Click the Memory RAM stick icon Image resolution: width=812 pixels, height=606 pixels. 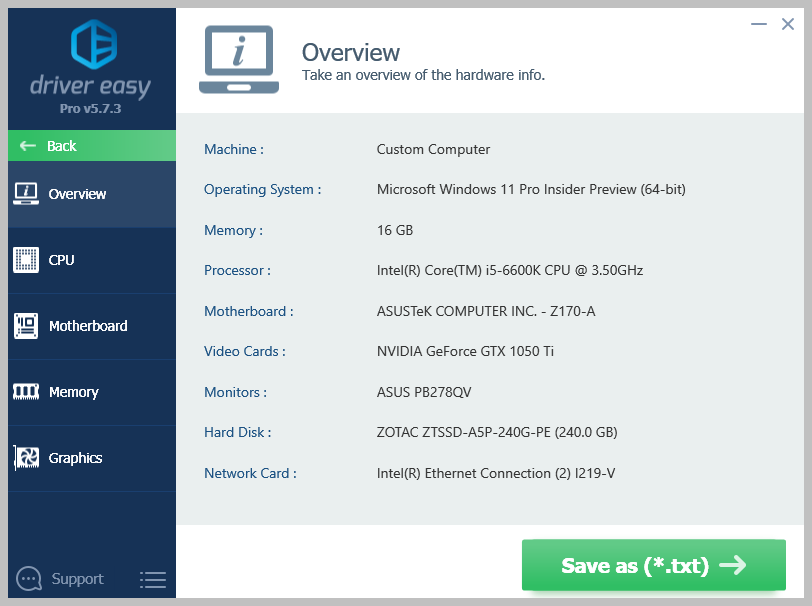(x=26, y=392)
